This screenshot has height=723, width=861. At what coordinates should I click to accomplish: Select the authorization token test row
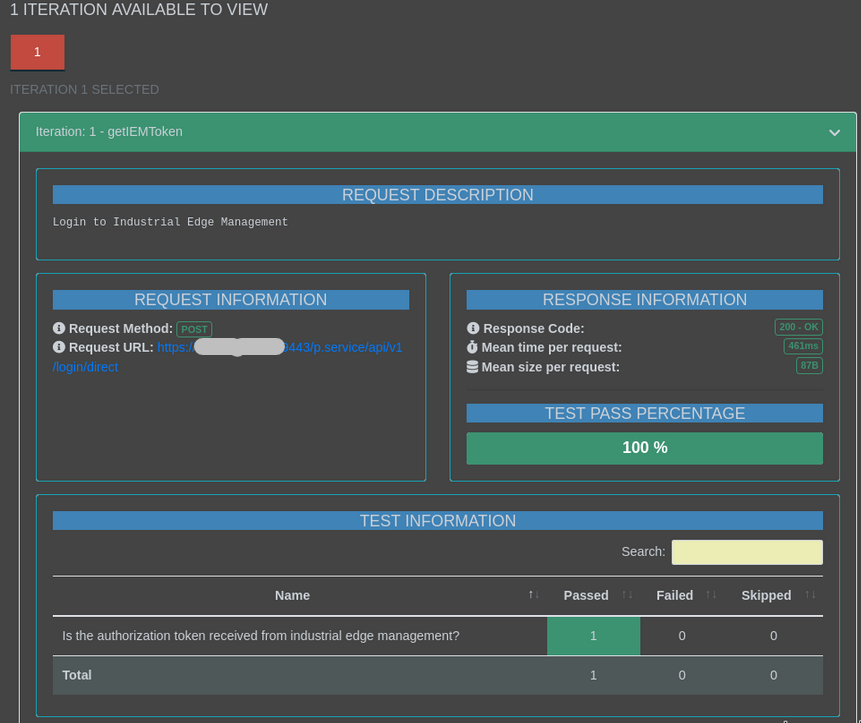pos(261,636)
